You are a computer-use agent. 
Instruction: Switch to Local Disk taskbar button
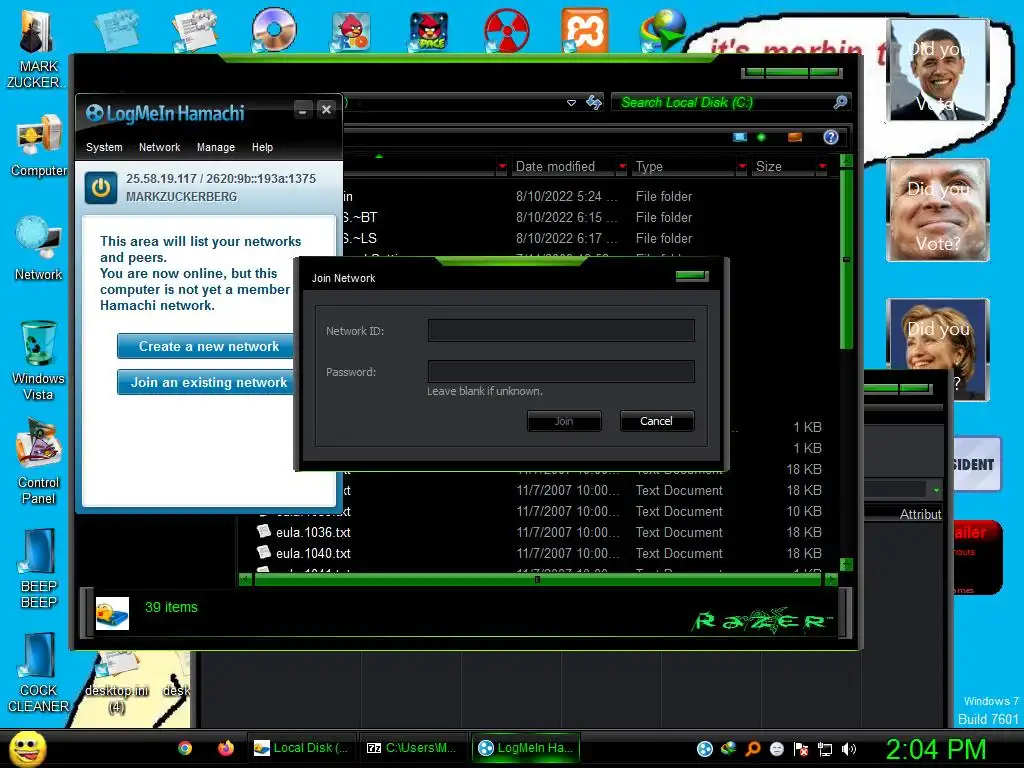click(302, 748)
